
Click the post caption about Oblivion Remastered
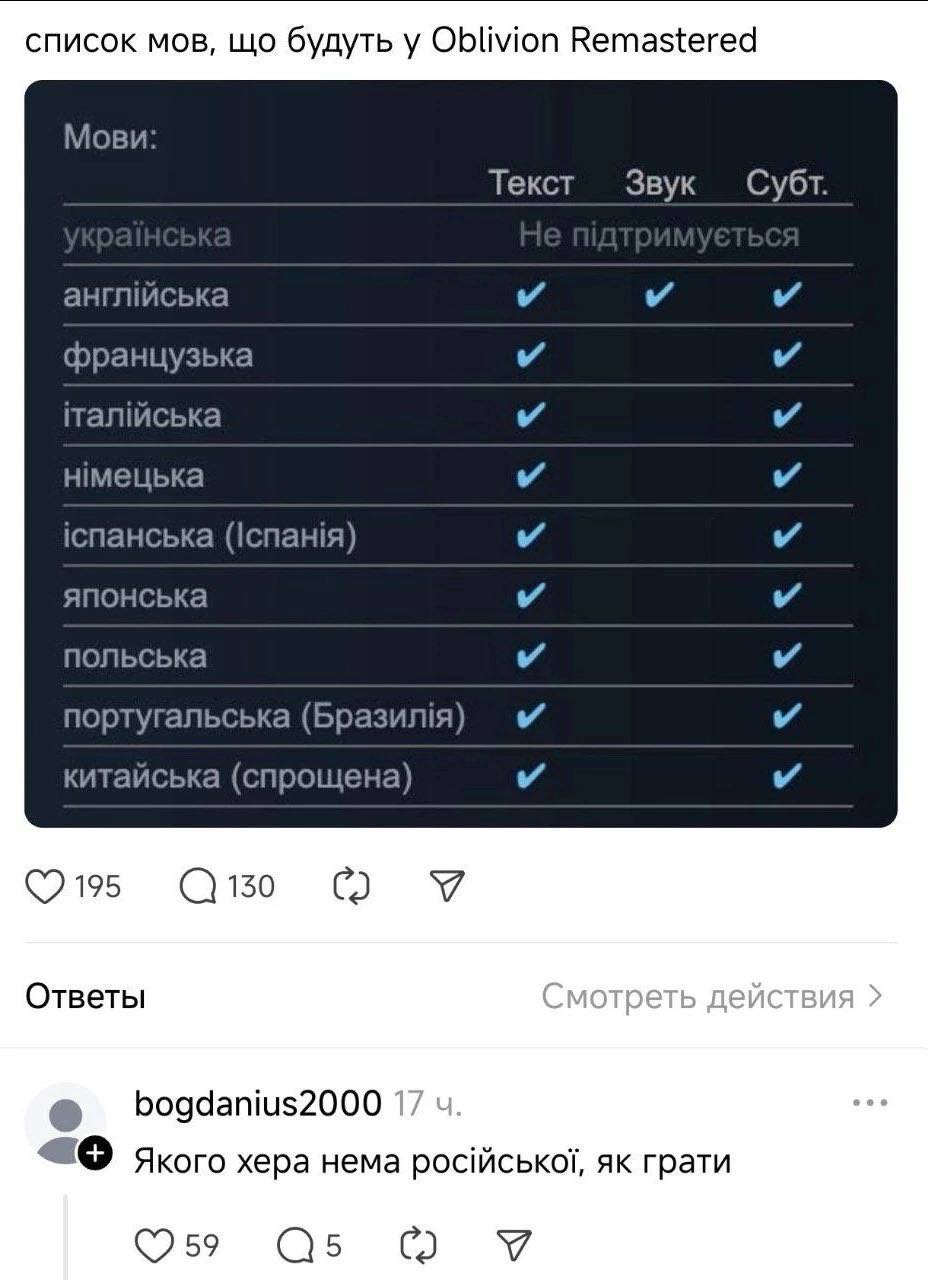391,41
